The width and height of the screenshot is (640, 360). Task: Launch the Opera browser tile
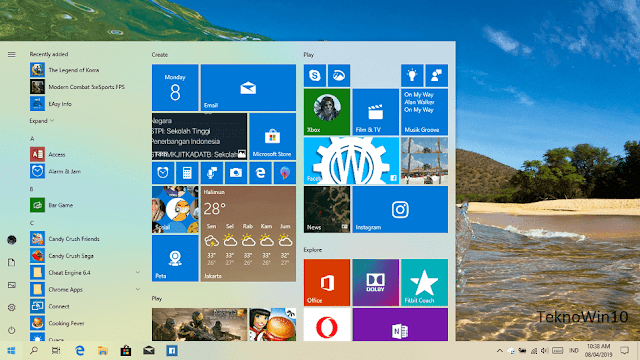[327, 324]
